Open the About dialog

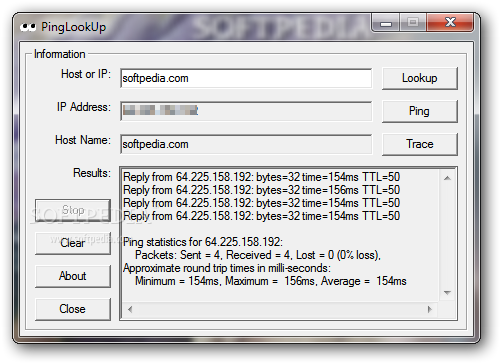pos(73,276)
